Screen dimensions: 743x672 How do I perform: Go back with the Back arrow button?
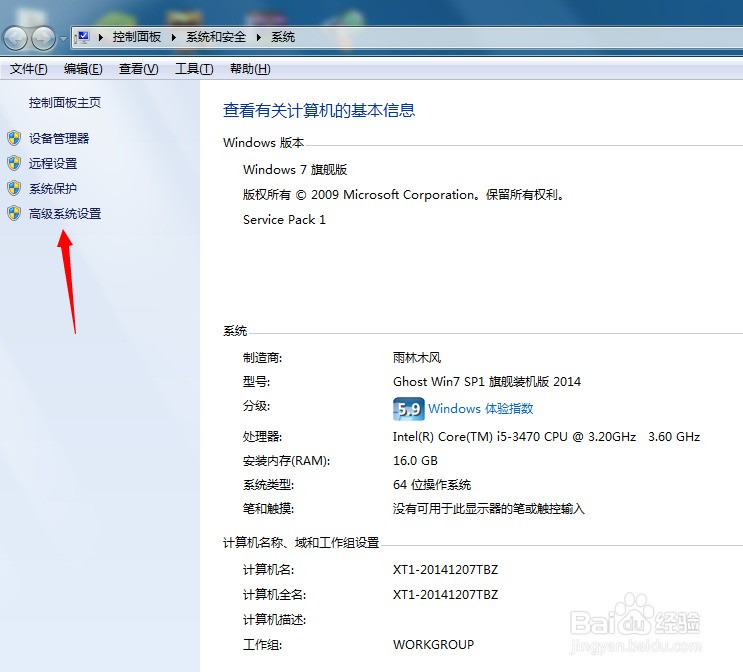16,38
